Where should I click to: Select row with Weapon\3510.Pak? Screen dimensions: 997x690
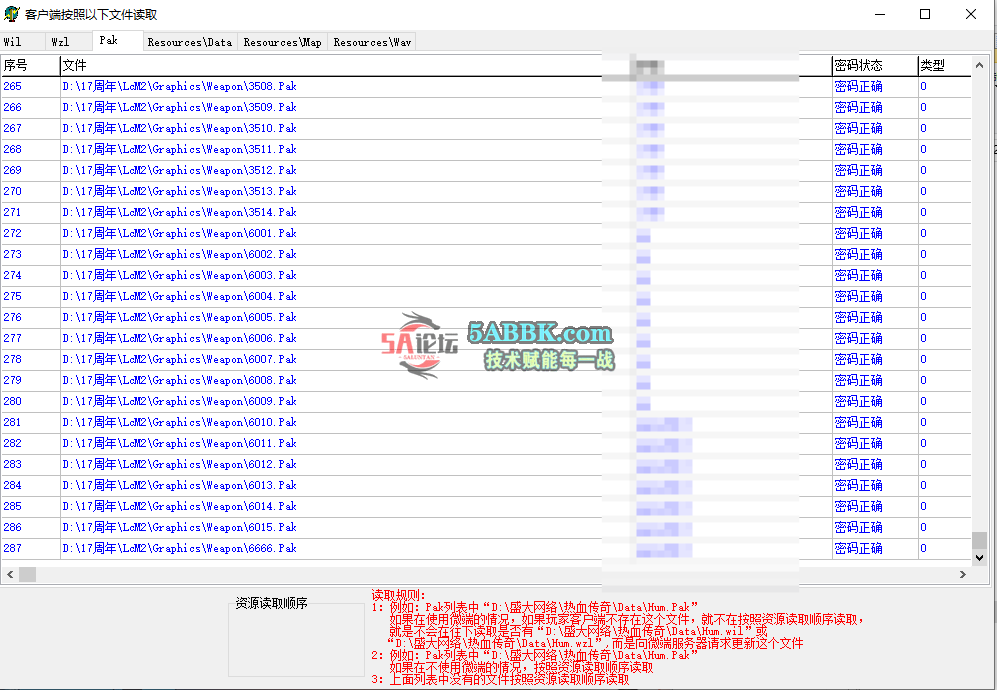click(486, 128)
